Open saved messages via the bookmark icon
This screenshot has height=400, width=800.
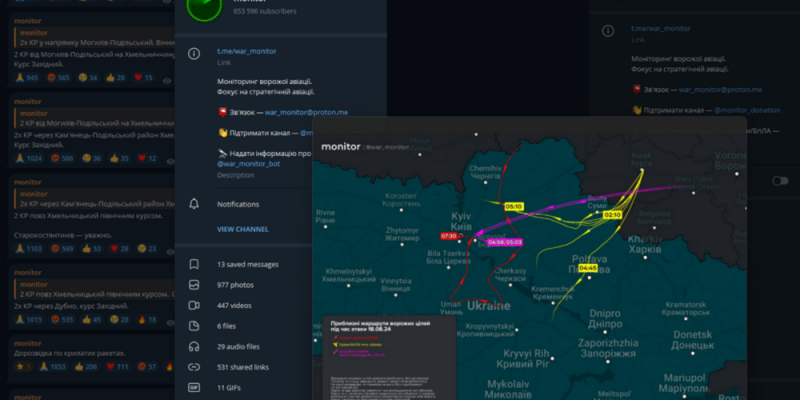coord(194,264)
